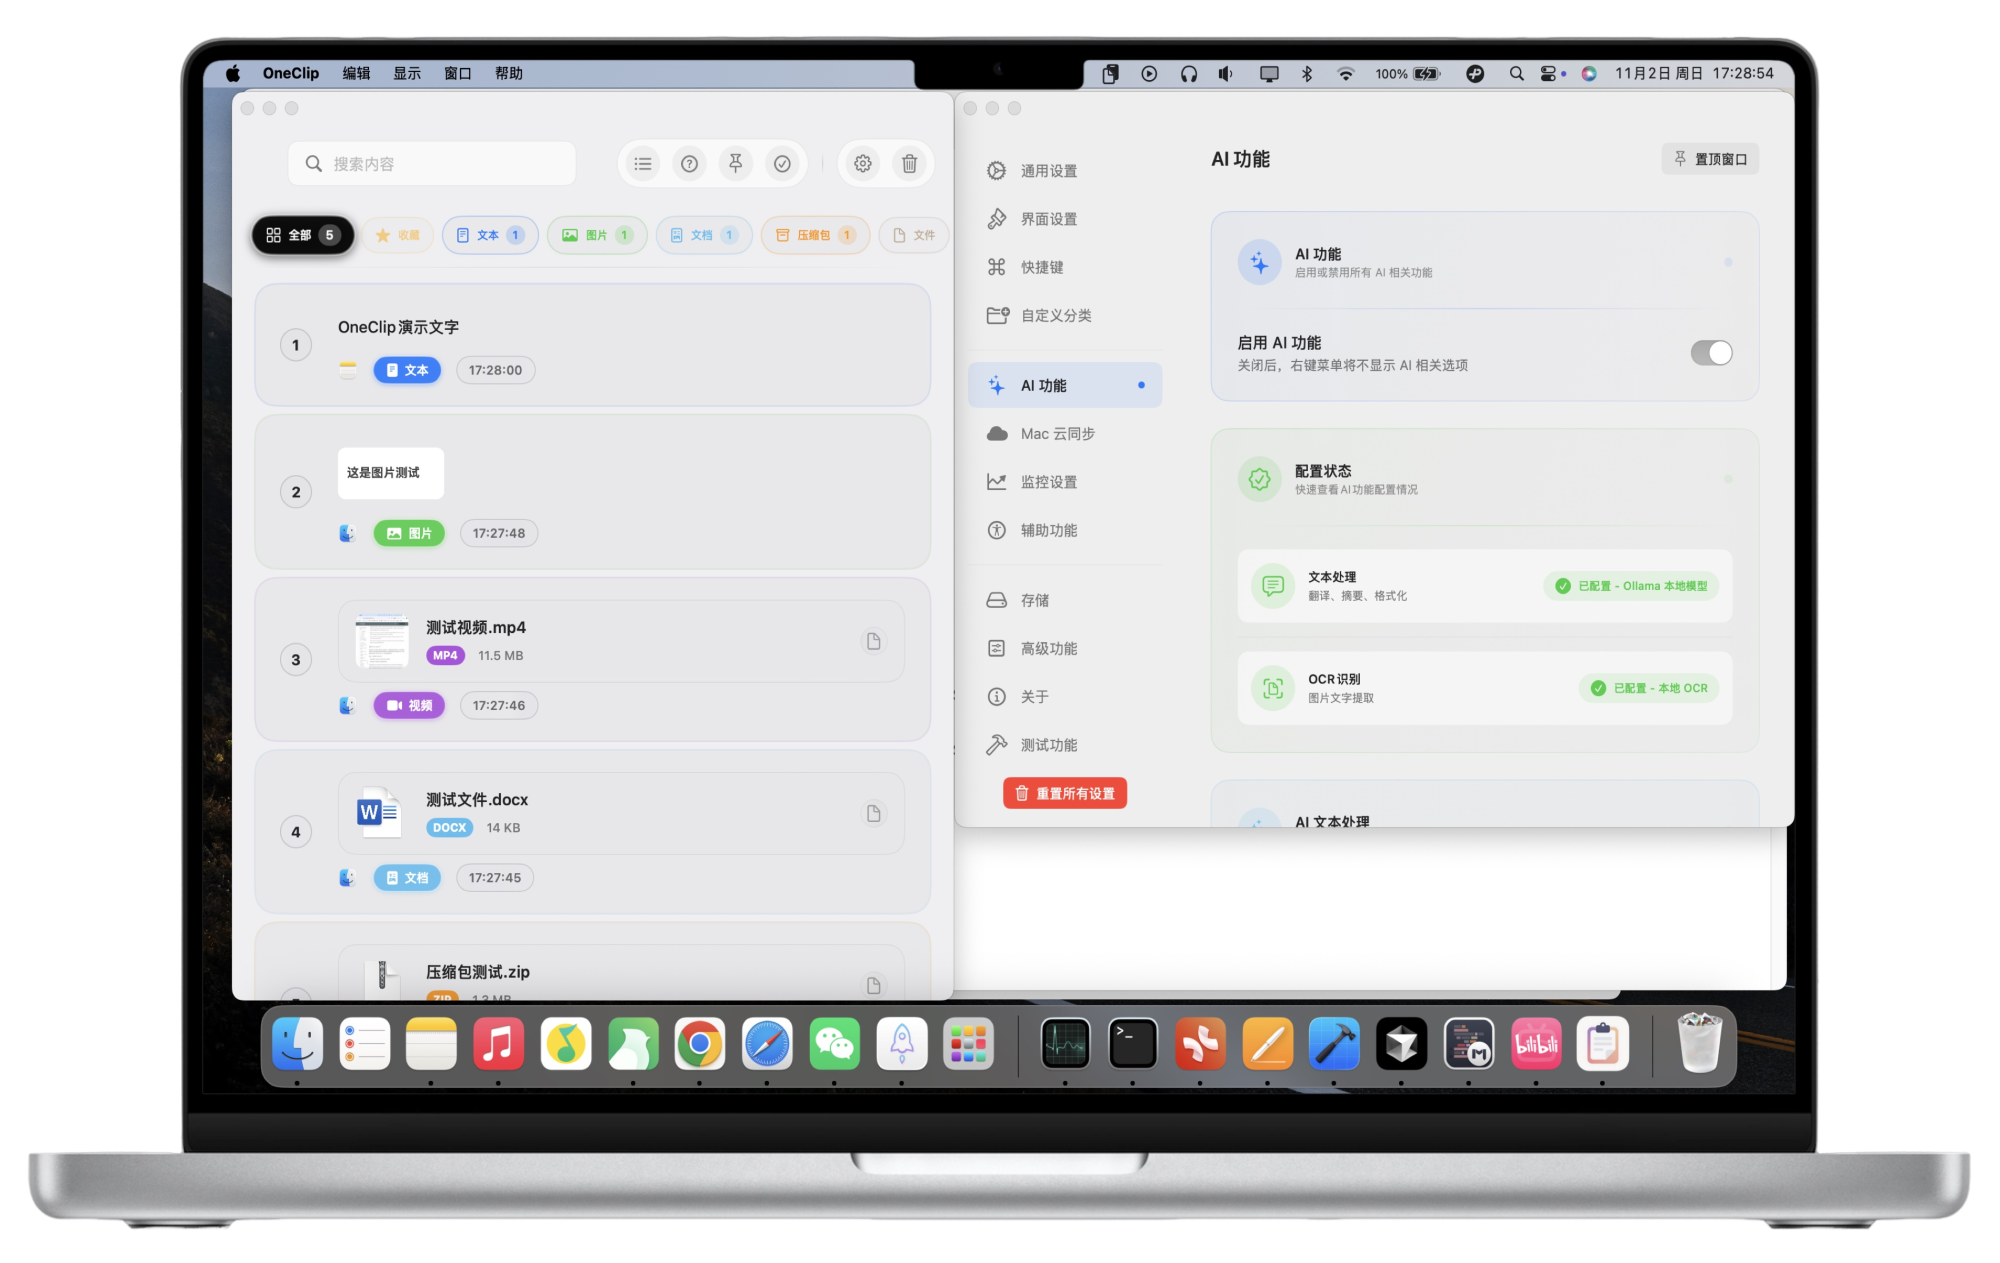Select the 文档 category filter
The image size is (2000, 1263).
703,235
